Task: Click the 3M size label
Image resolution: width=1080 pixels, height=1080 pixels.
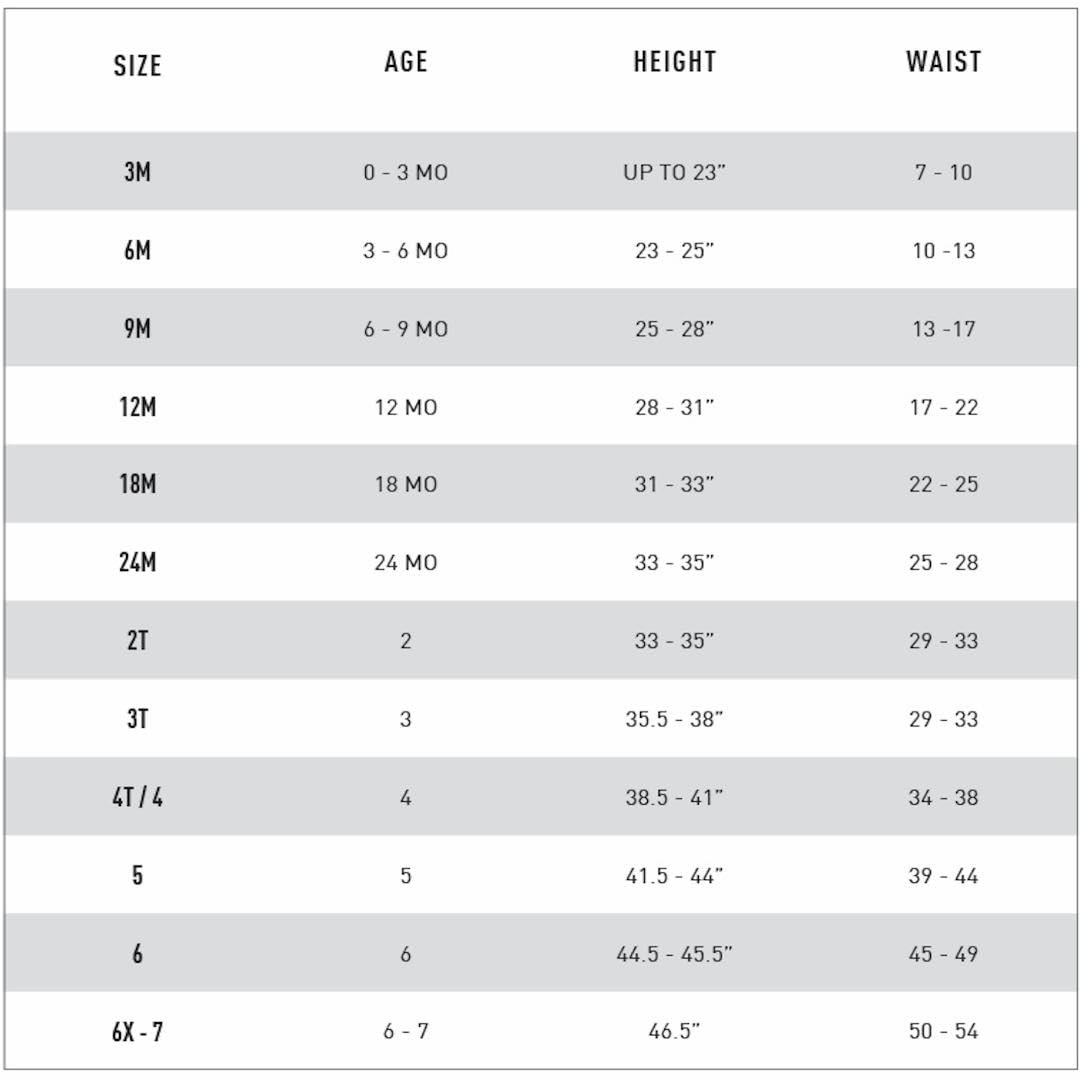Action: pyautogui.click(x=137, y=172)
